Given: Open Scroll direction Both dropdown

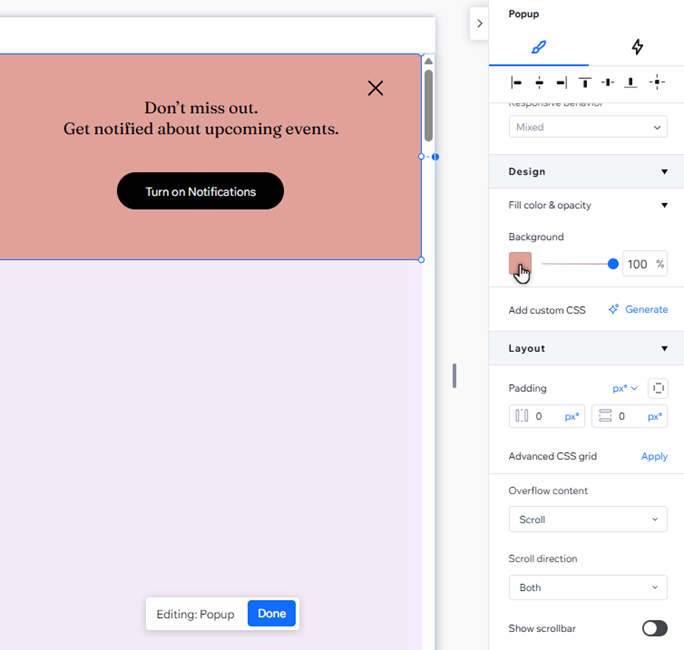Looking at the screenshot, I should (588, 588).
